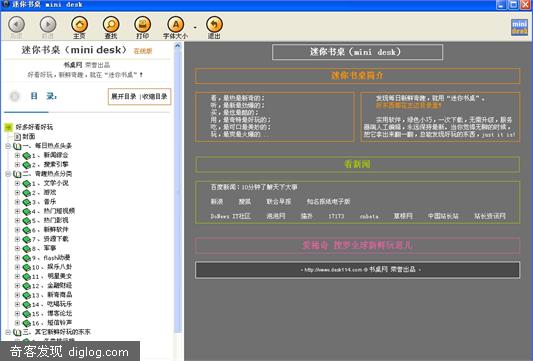Open the cnbeta link
Screen dimensions: 533x361
[x=369, y=216]
